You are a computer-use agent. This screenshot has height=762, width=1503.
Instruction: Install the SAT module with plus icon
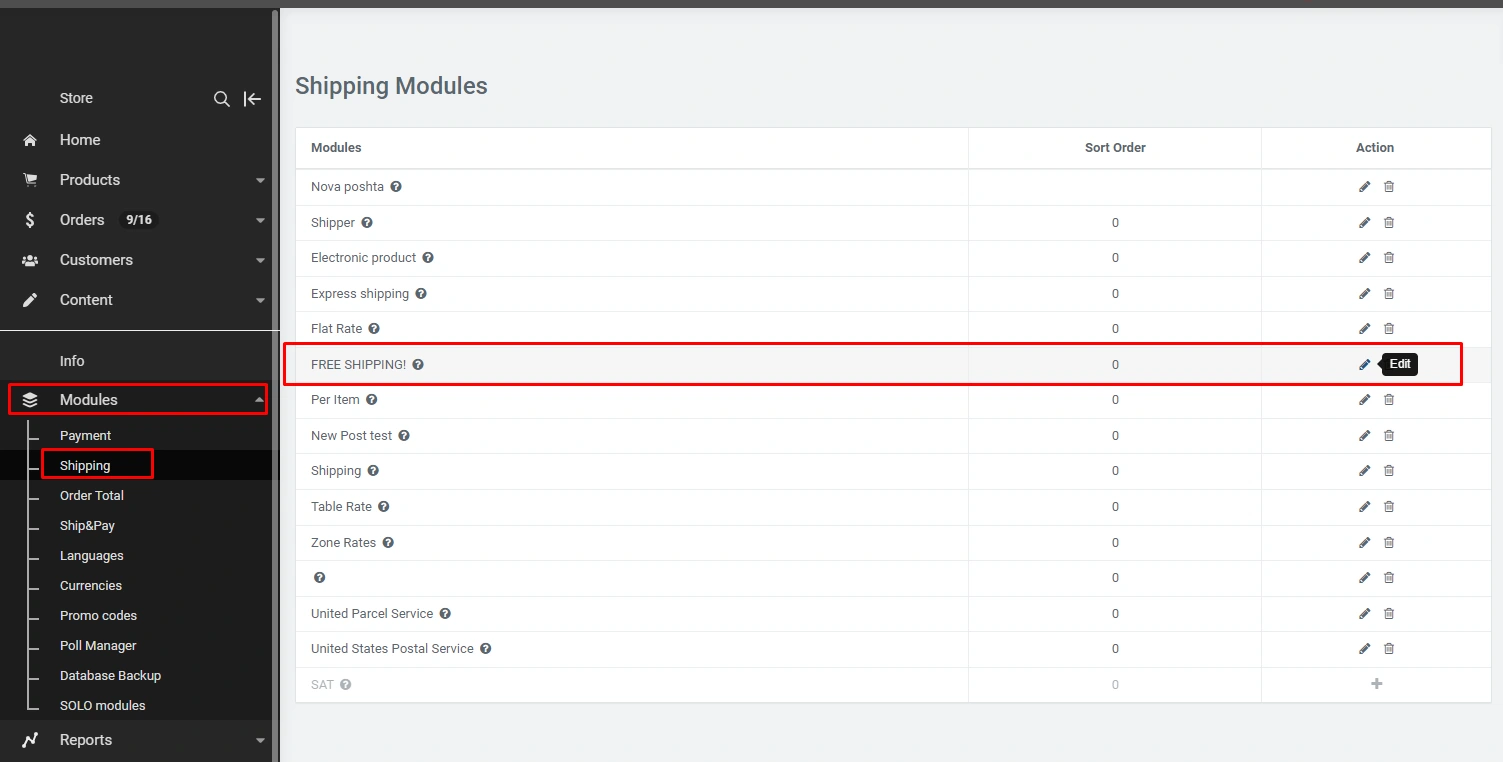click(x=1376, y=684)
